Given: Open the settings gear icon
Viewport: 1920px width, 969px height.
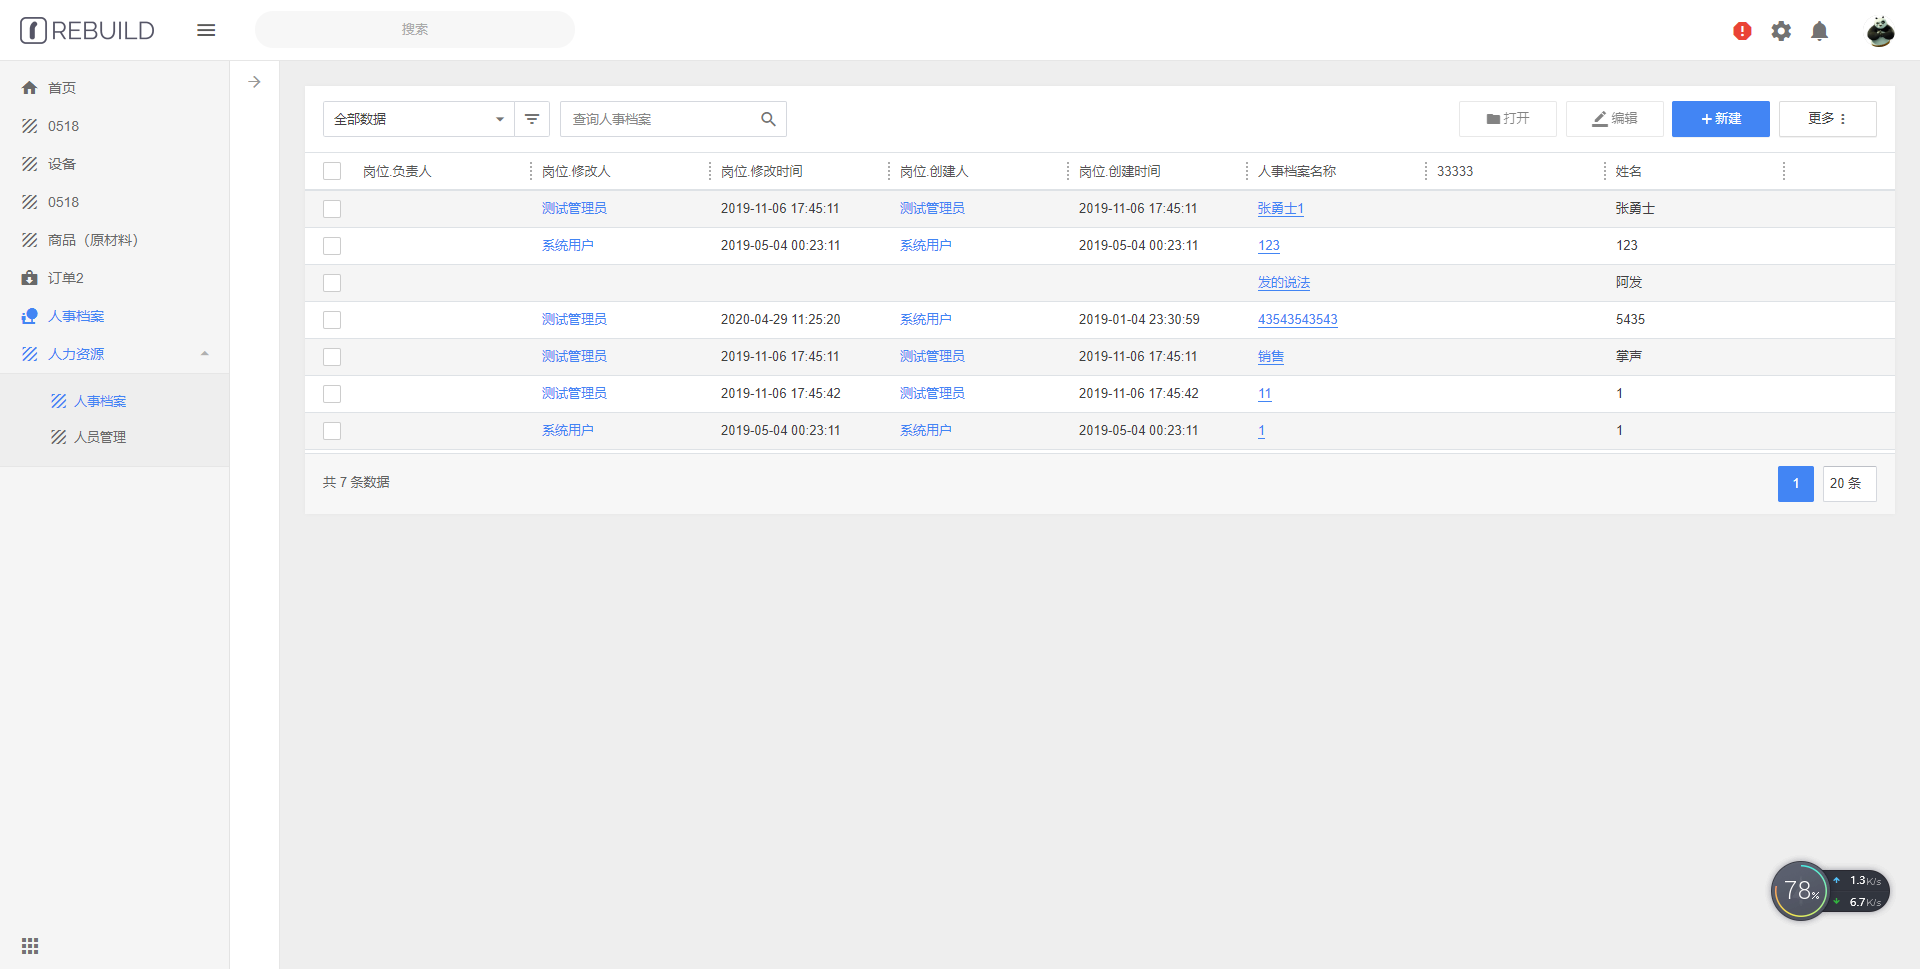Looking at the screenshot, I should (x=1781, y=31).
